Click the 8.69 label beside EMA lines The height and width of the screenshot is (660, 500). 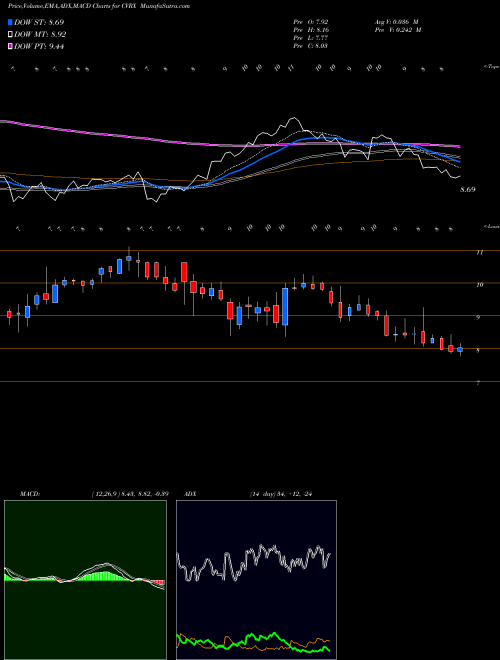(467, 190)
